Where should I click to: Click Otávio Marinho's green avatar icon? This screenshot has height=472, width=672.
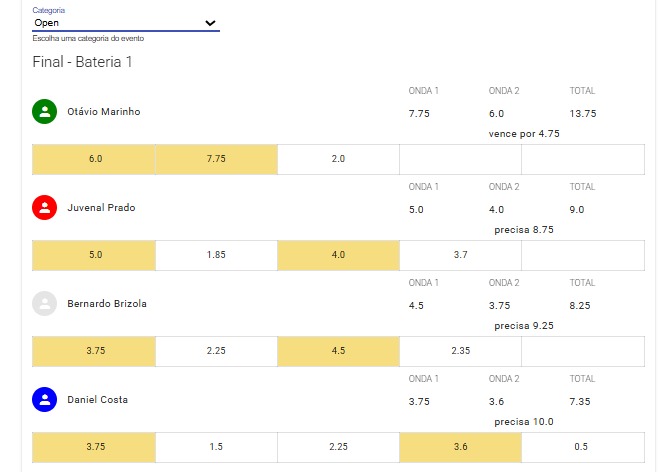(45, 111)
